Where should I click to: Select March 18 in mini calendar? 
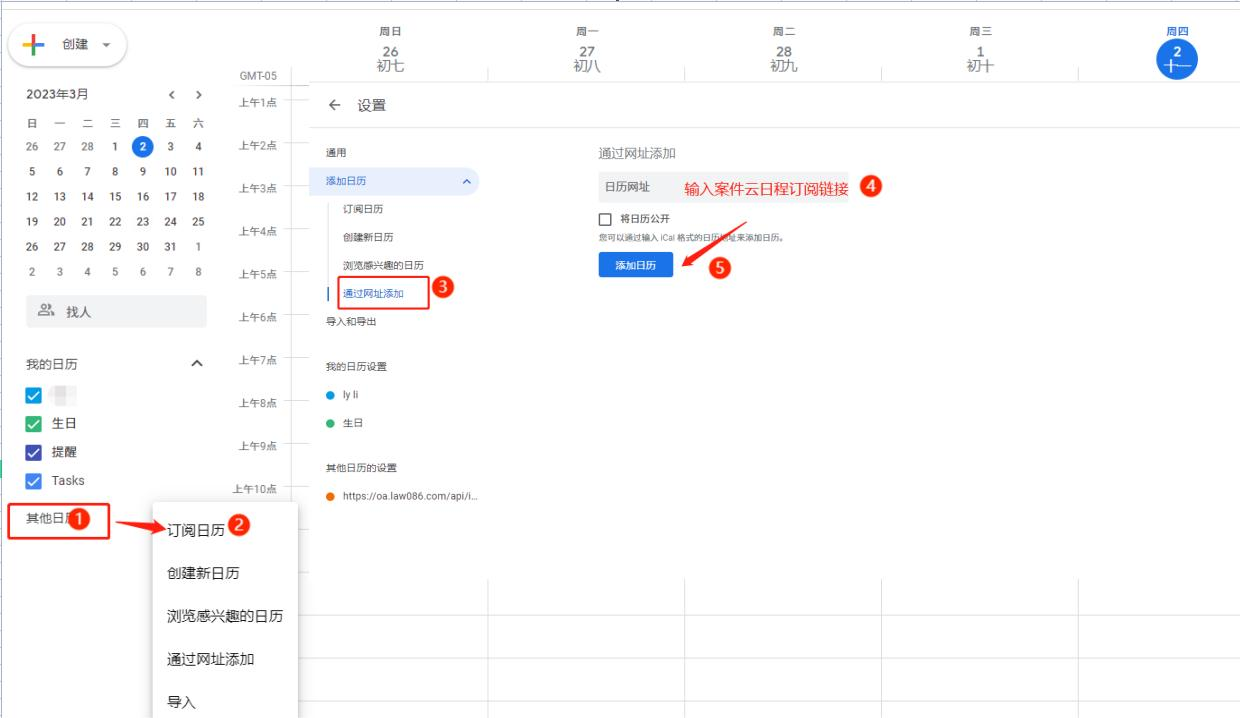[x=198, y=196]
